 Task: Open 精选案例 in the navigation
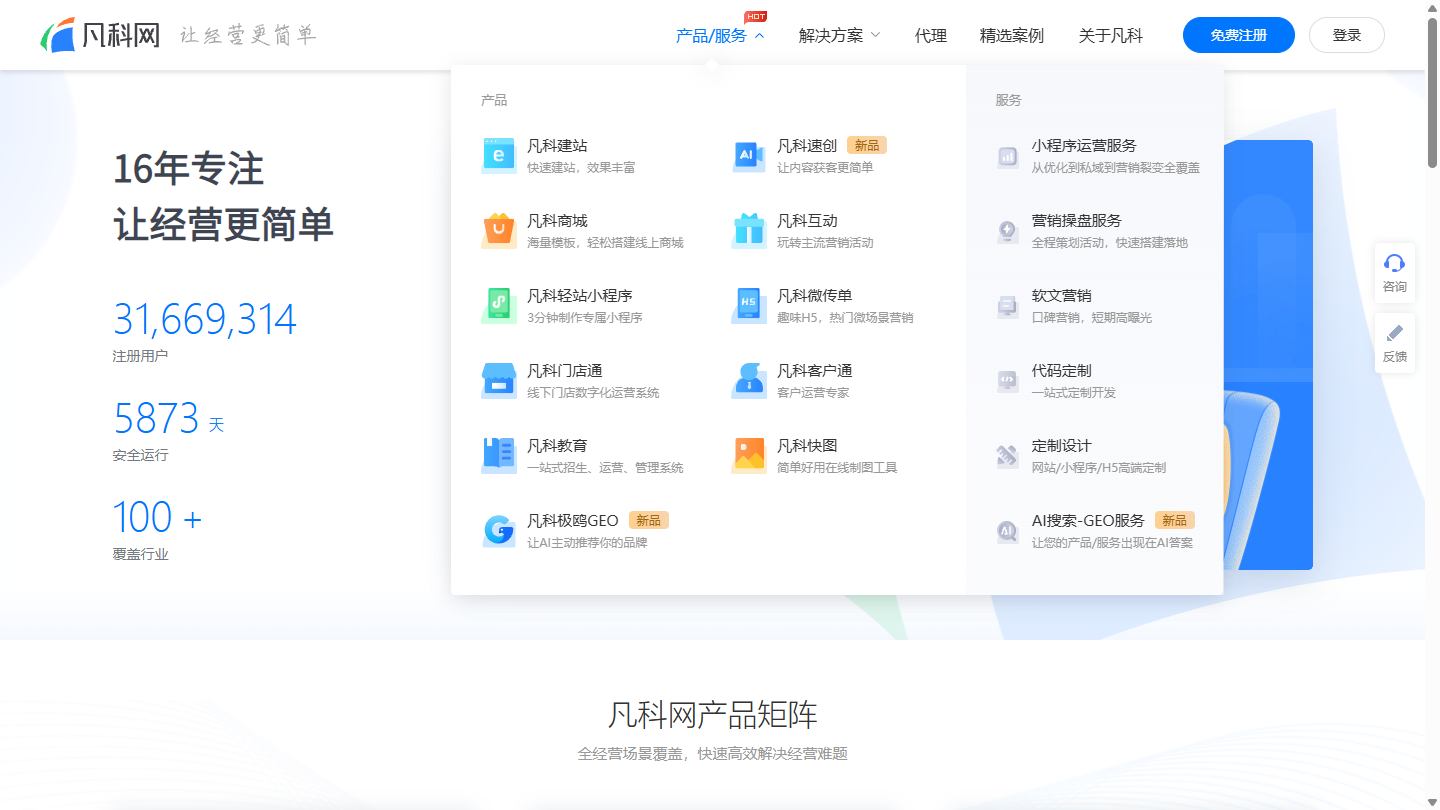[x=1012, y=36]
